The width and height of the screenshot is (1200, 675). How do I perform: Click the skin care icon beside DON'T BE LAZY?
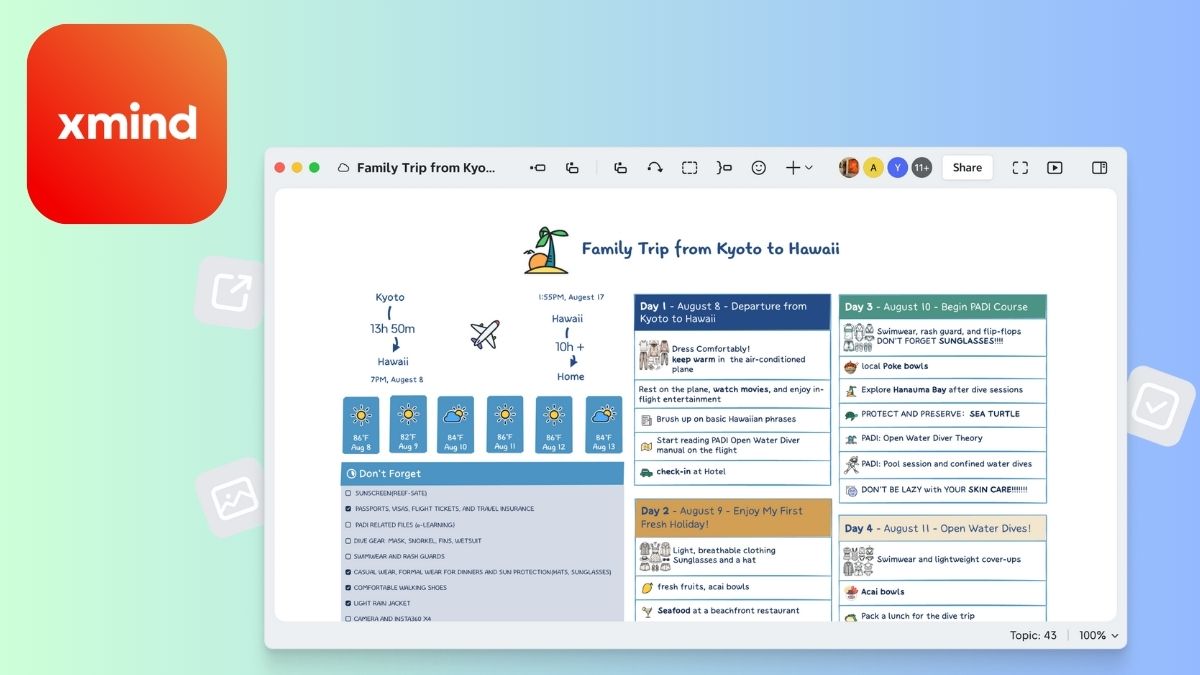point(851,490)
